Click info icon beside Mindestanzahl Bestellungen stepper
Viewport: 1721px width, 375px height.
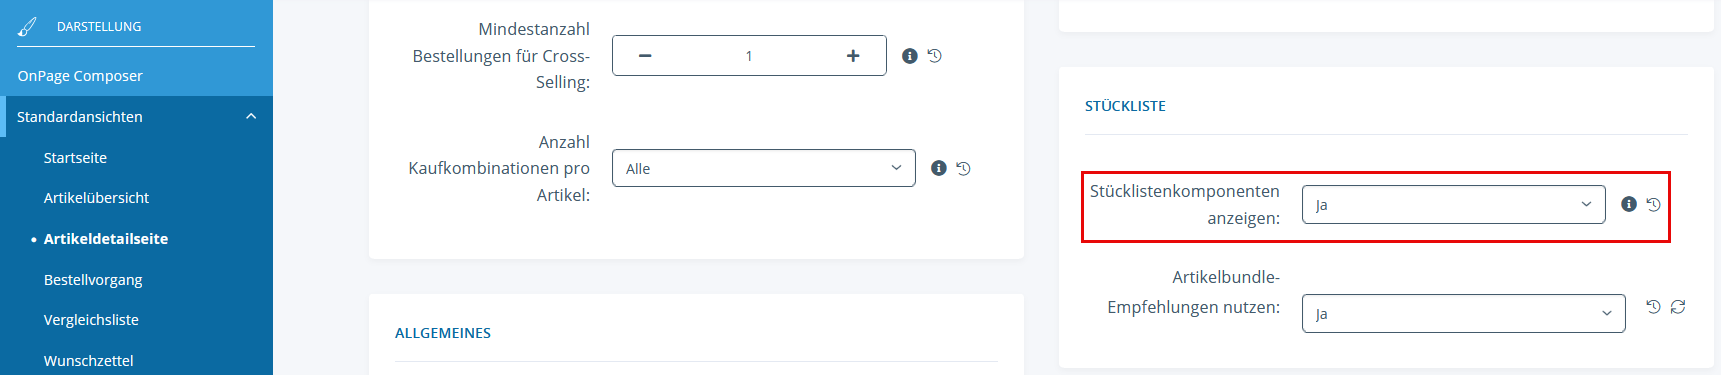click(x=910, y=56)
